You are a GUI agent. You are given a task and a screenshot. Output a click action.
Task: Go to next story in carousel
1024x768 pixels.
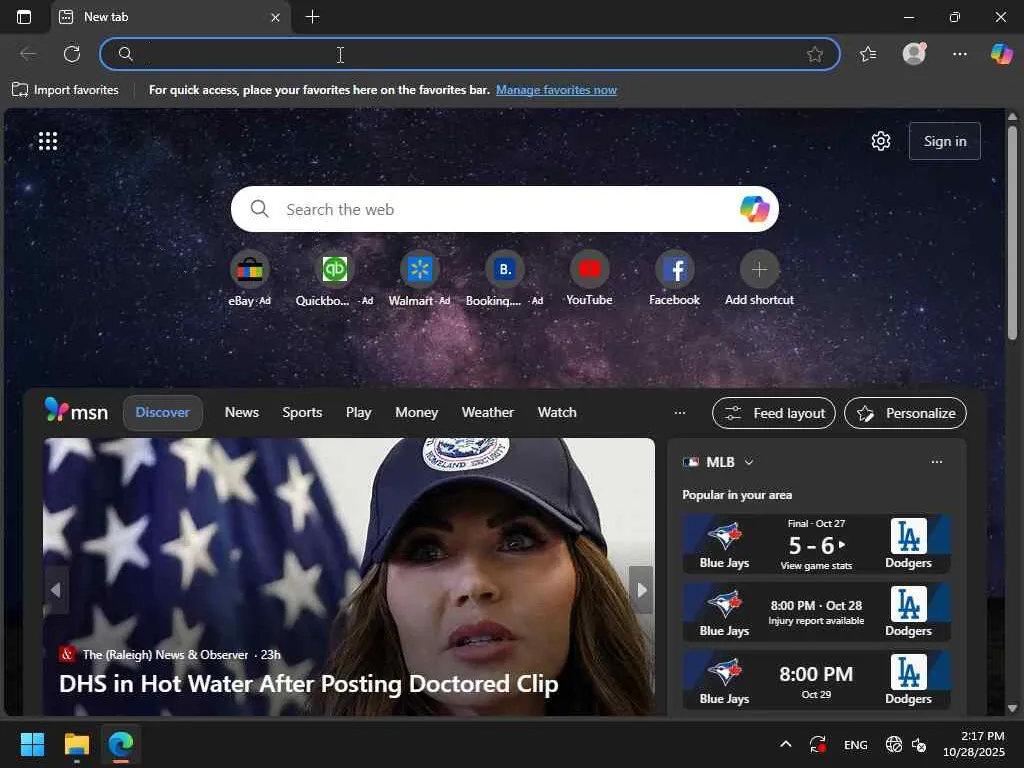coord(641,590)
